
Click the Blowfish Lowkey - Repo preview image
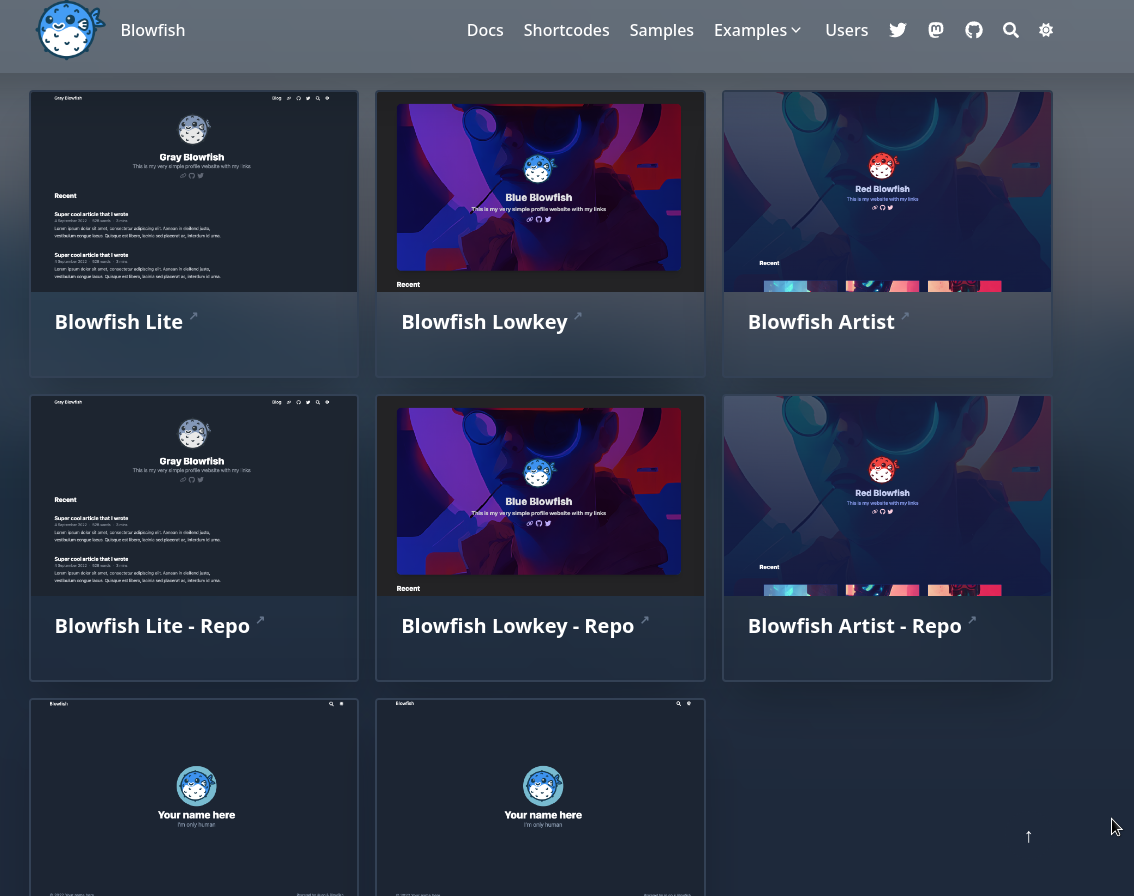(x=540, y=496)
